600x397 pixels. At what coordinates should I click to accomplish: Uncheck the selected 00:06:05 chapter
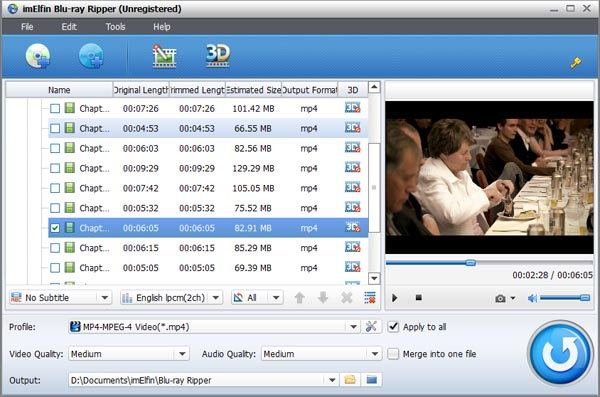(x=55, y=228)
